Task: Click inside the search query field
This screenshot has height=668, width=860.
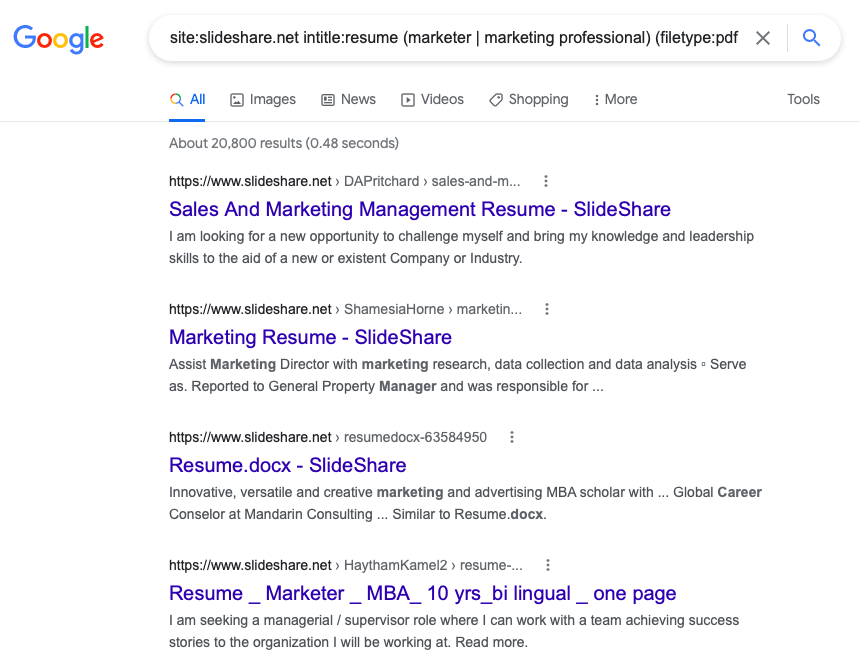Action: (450, 38)
